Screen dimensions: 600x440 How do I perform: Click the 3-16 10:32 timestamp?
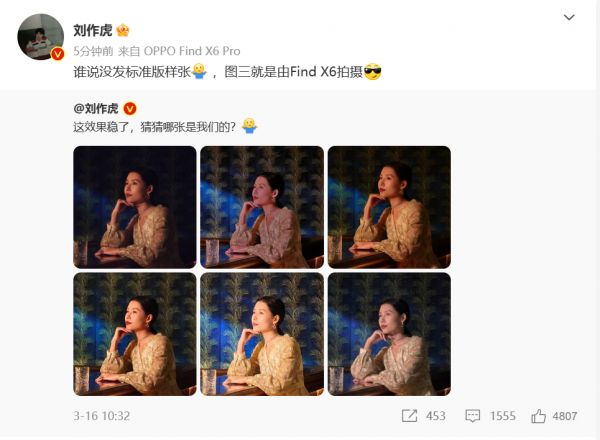pyautogui.click(x=102, y=416)
